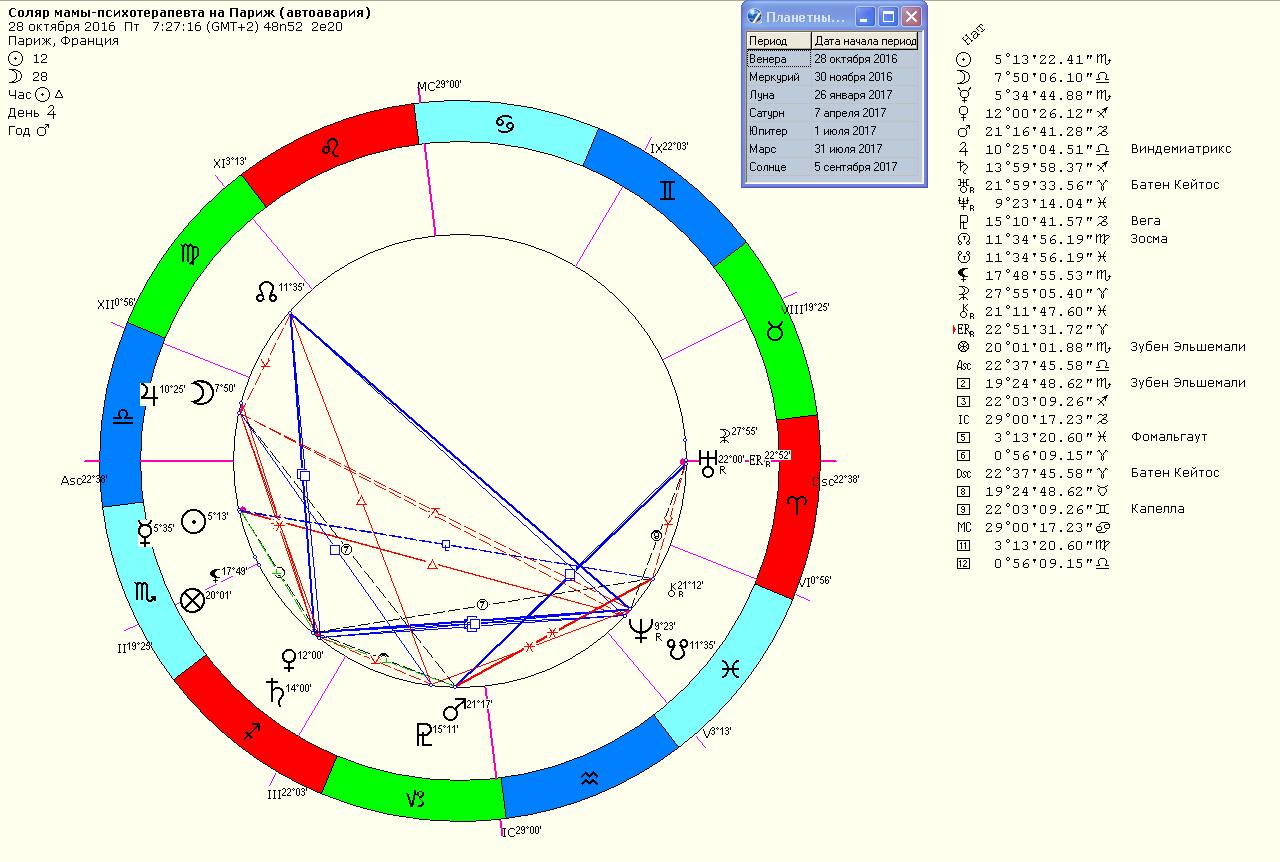Click the Black Moon Lilith glyph at 17°49'

coord(214,574)
